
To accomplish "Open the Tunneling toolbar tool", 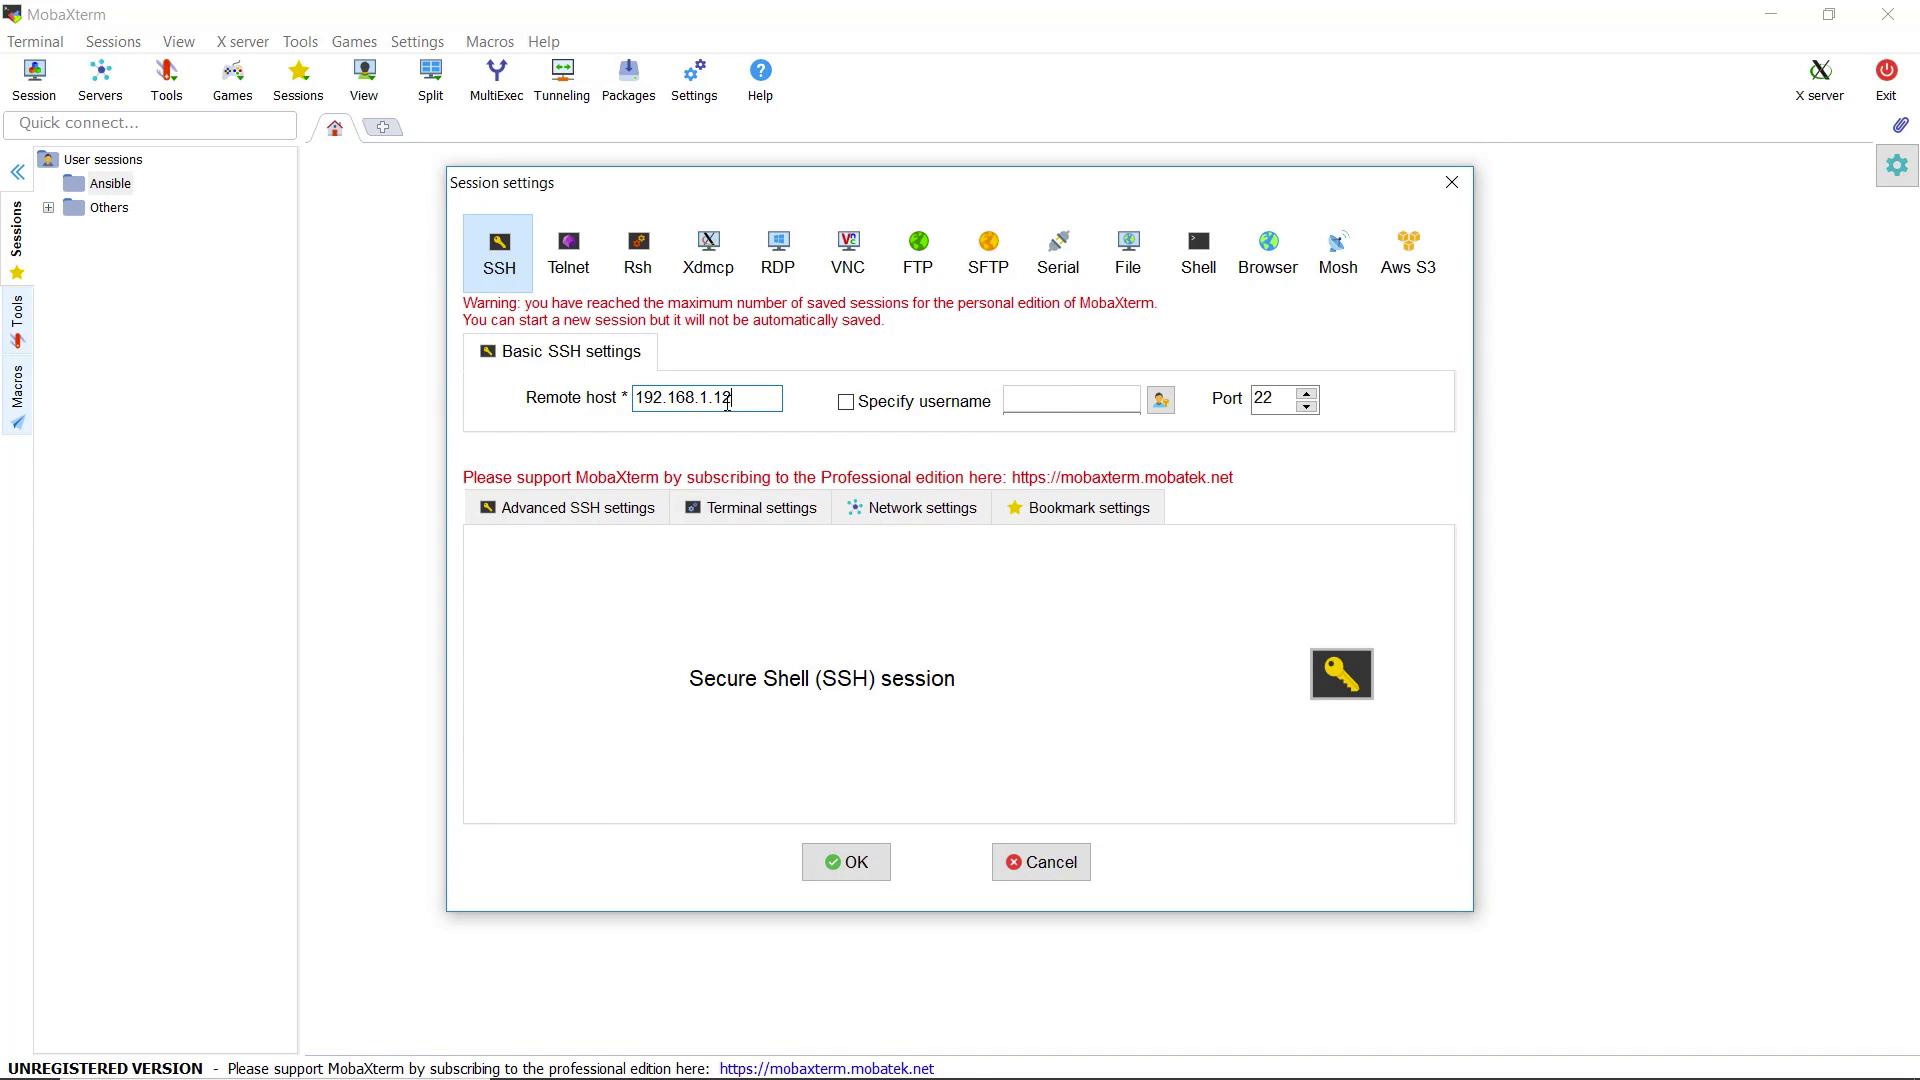I will [561, 80].
